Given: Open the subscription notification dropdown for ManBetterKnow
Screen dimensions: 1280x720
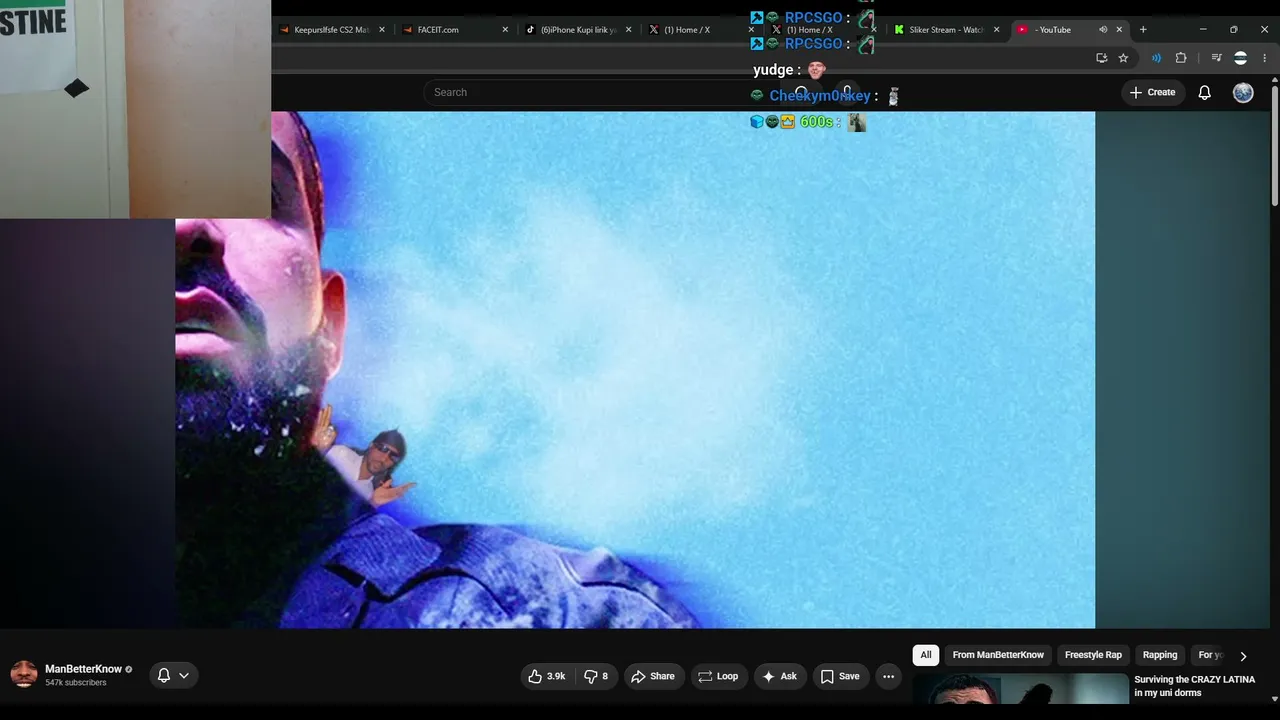Looking at the screenshot, I should [174, 675].
